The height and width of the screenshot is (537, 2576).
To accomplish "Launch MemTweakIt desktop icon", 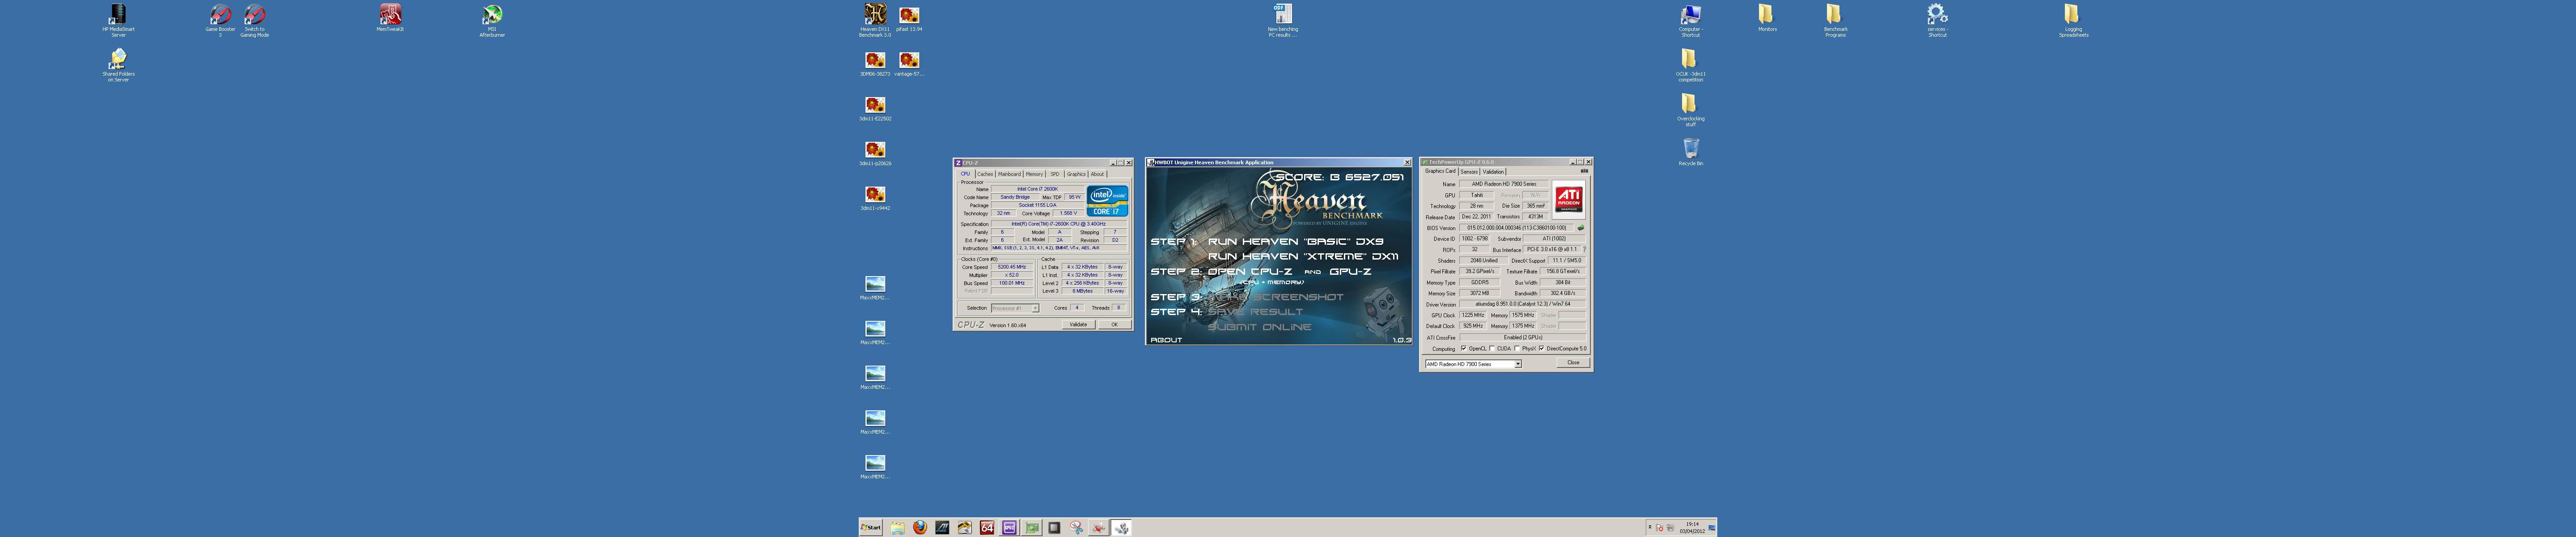I will click(x=390, y=18).
